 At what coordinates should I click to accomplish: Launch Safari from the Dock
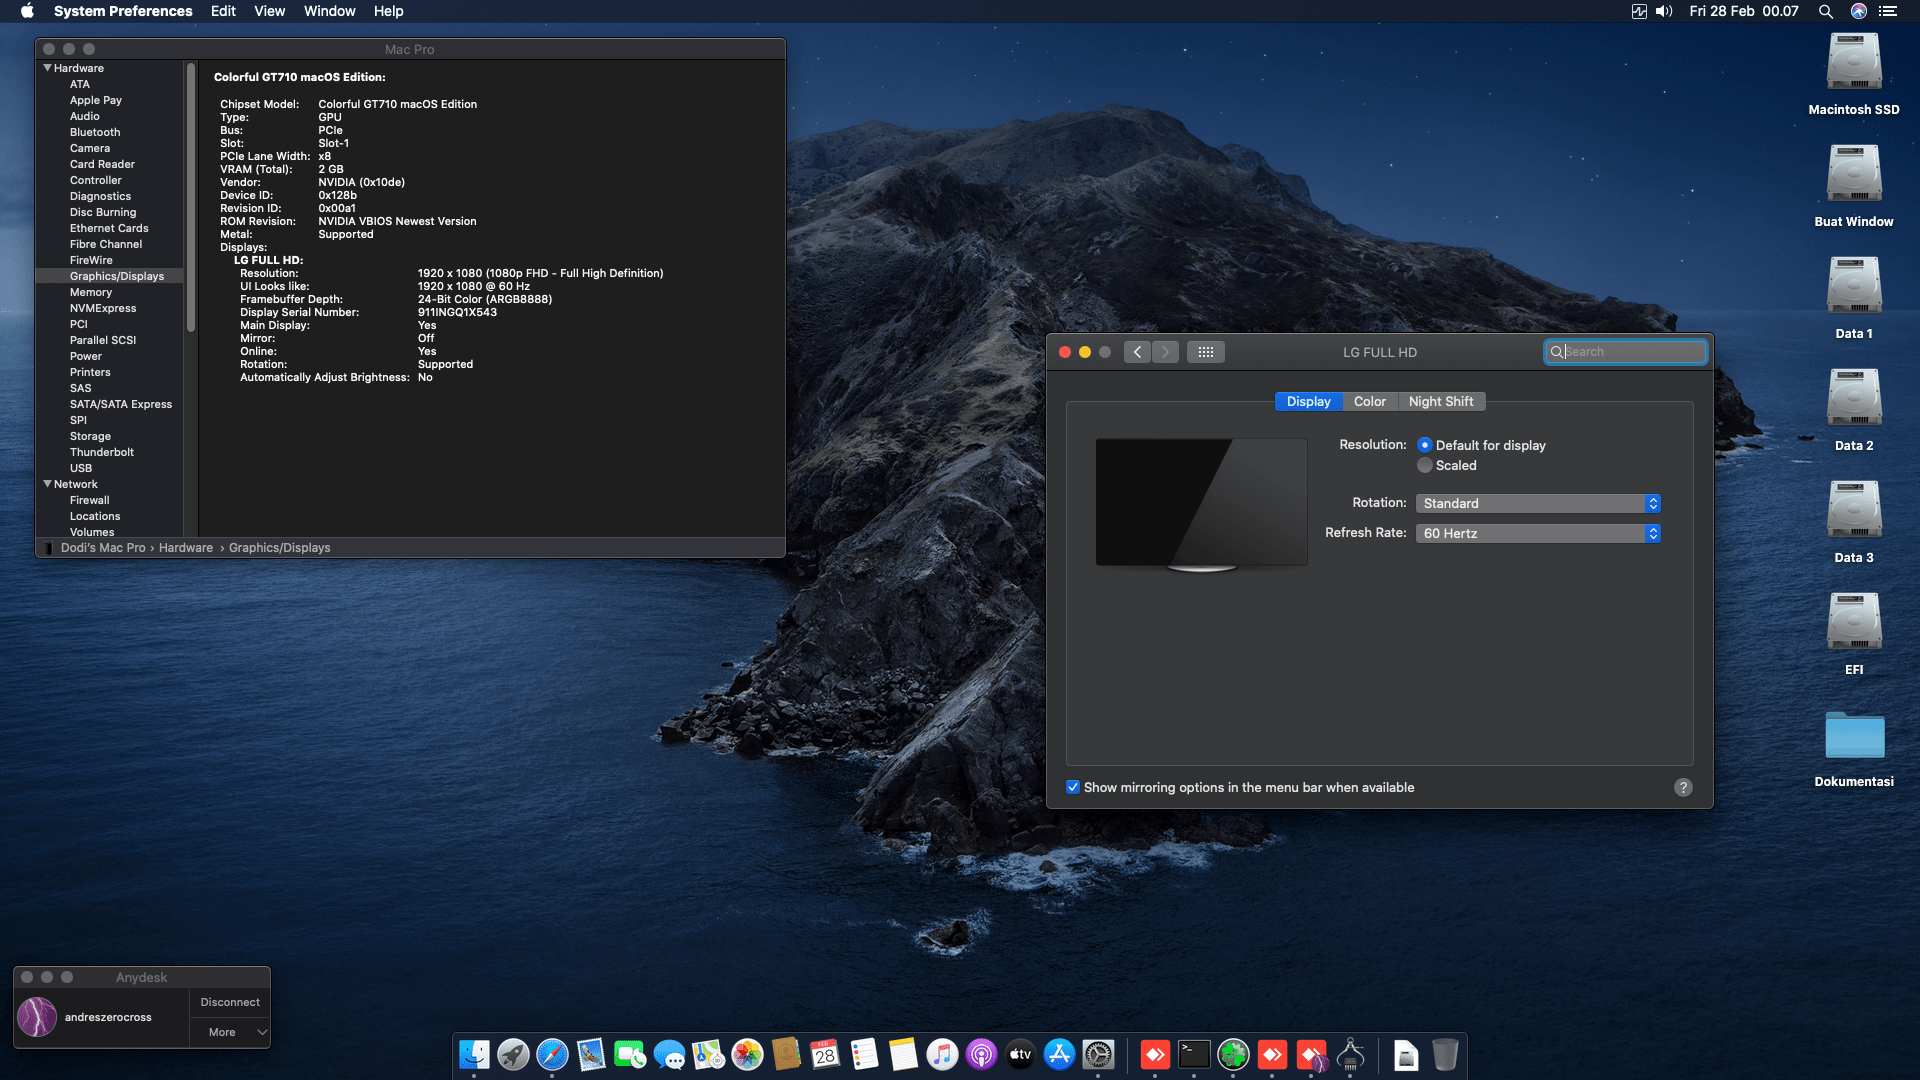[x=552, y=1054]
